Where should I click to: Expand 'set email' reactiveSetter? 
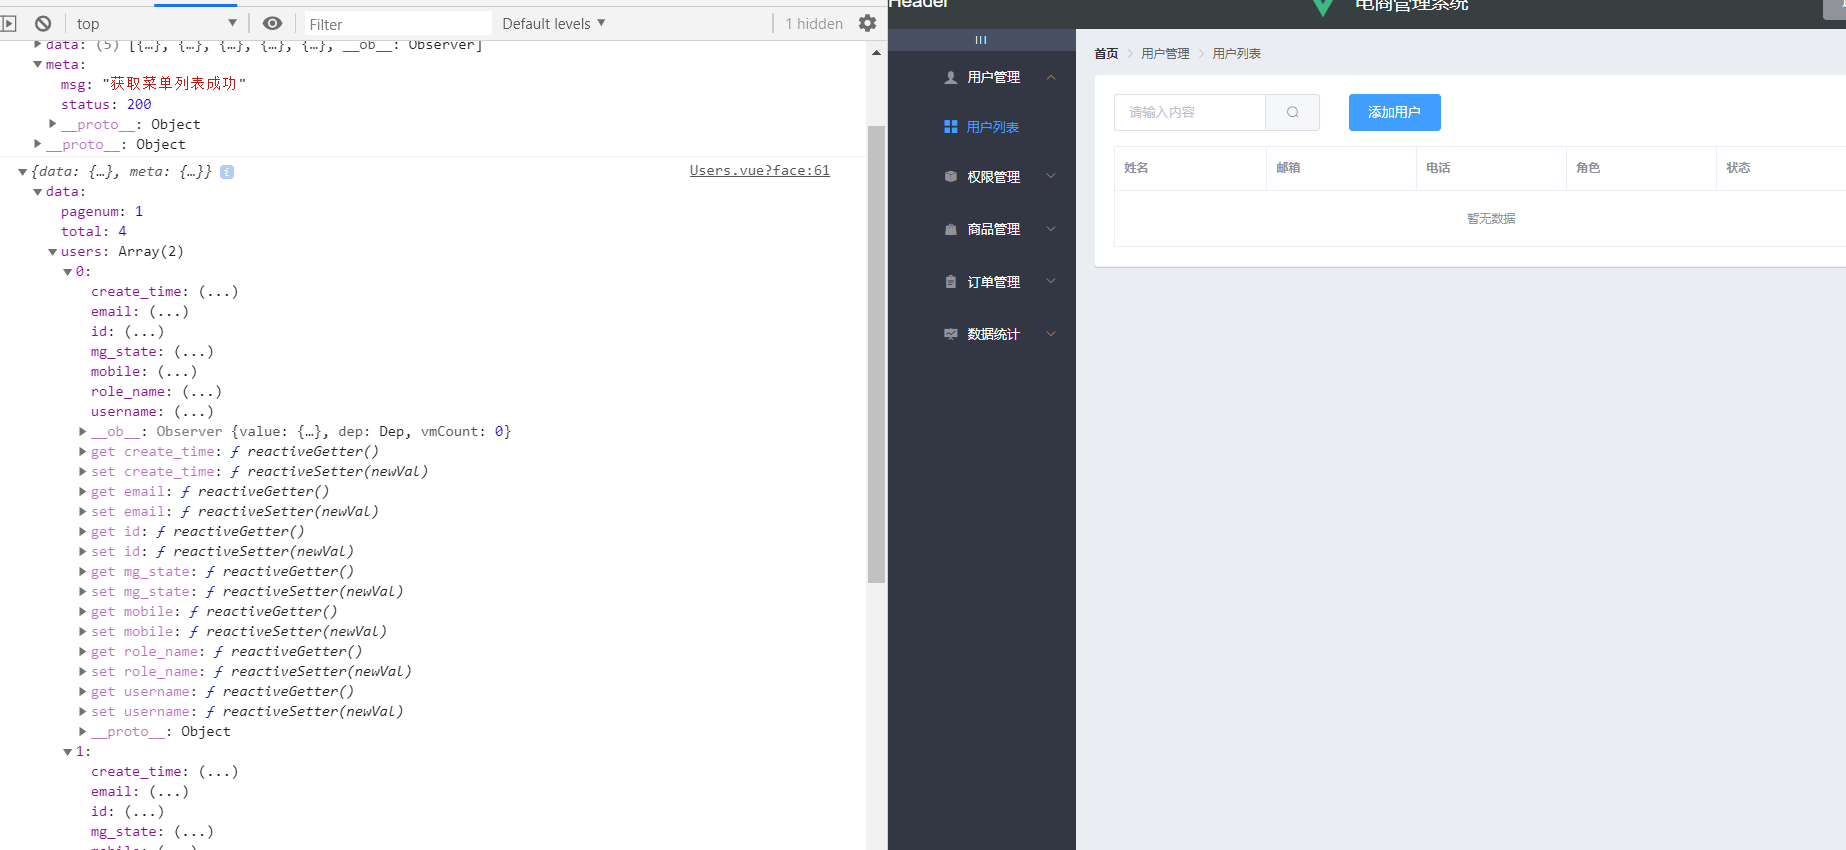pyautogui.click(x=82, y=511)
